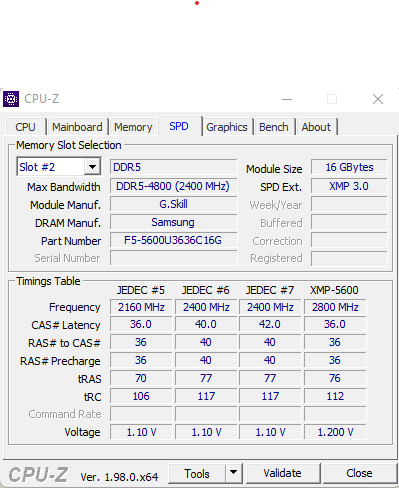Click the 1.200 V voltage cell

(x=335, y=432)
